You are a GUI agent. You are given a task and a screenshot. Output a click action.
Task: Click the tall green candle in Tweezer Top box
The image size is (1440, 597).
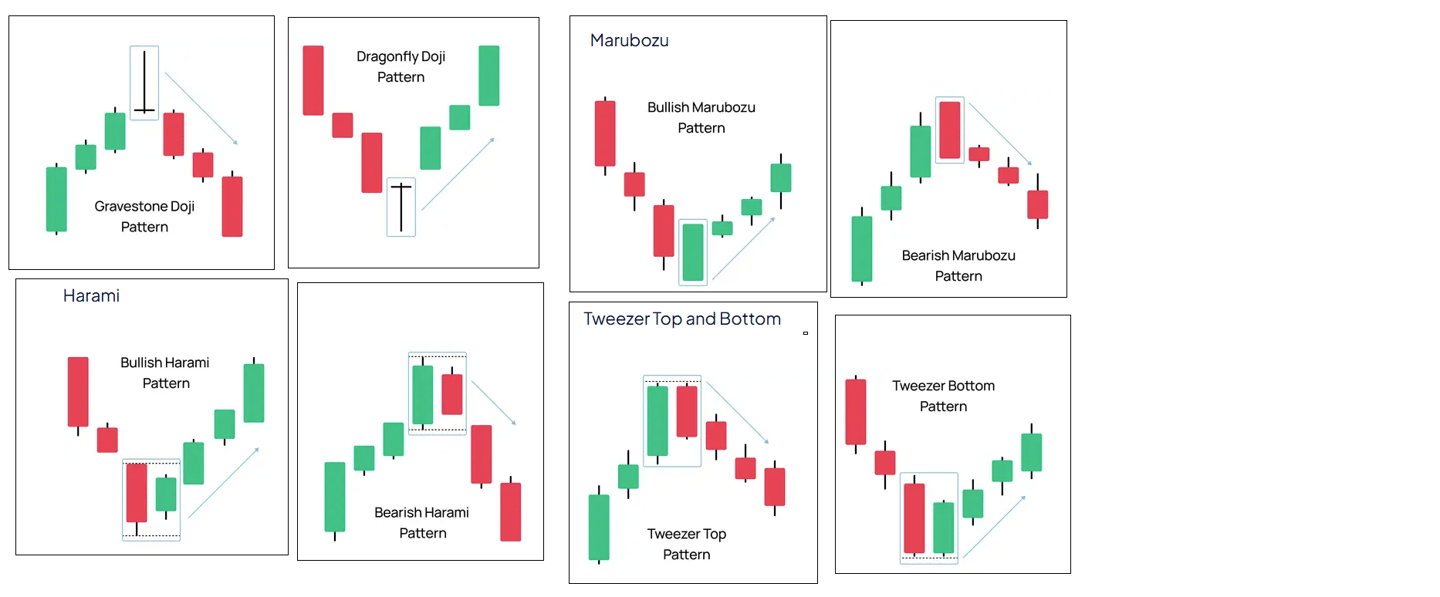pyautogui.click(x=657, y=421)
